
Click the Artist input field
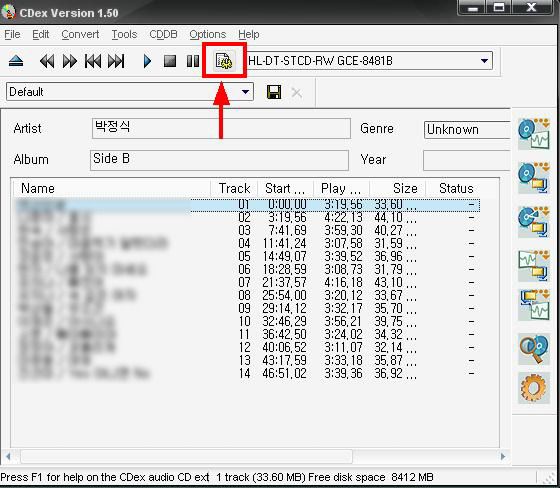tap(221, 128)
